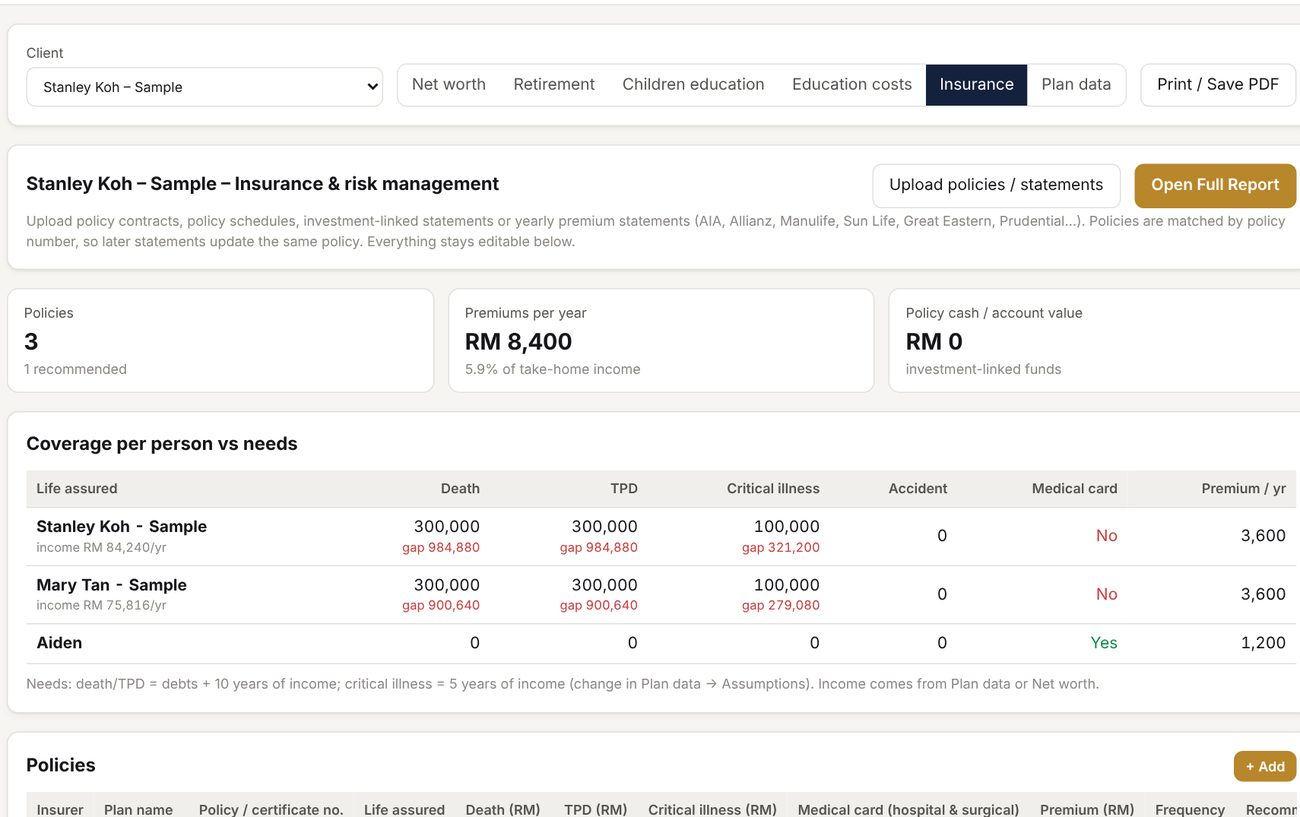The height and width of the screenshot is (817, 1300).
Task: Select the Policy cash / account value card
Action: point(1094,341)
